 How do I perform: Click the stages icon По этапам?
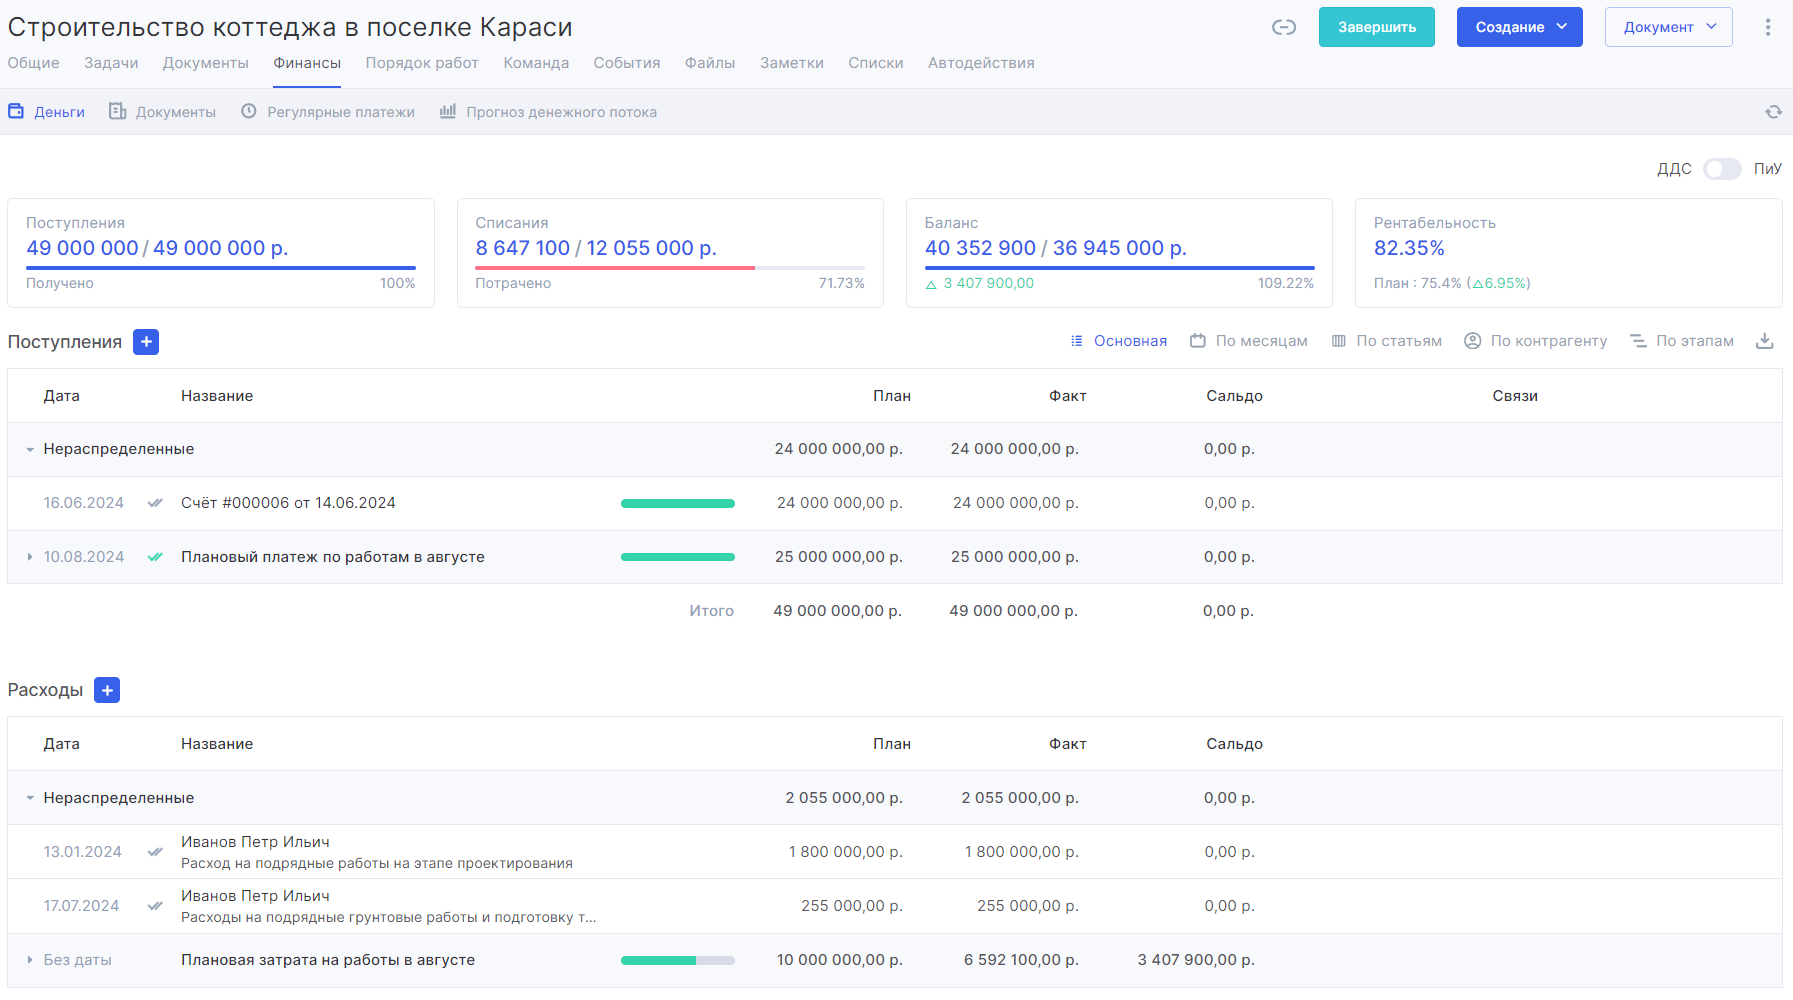pos(1638,341)
